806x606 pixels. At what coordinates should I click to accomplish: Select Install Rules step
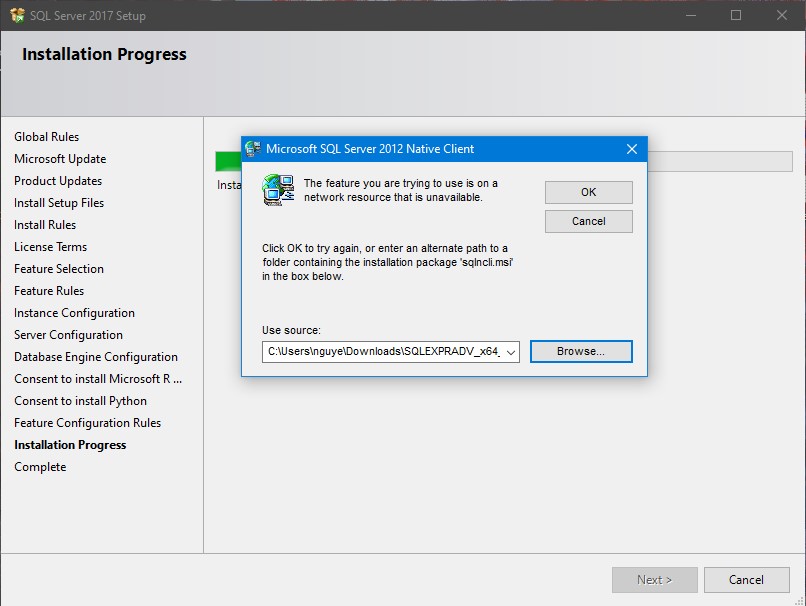(x=45, y=225)
